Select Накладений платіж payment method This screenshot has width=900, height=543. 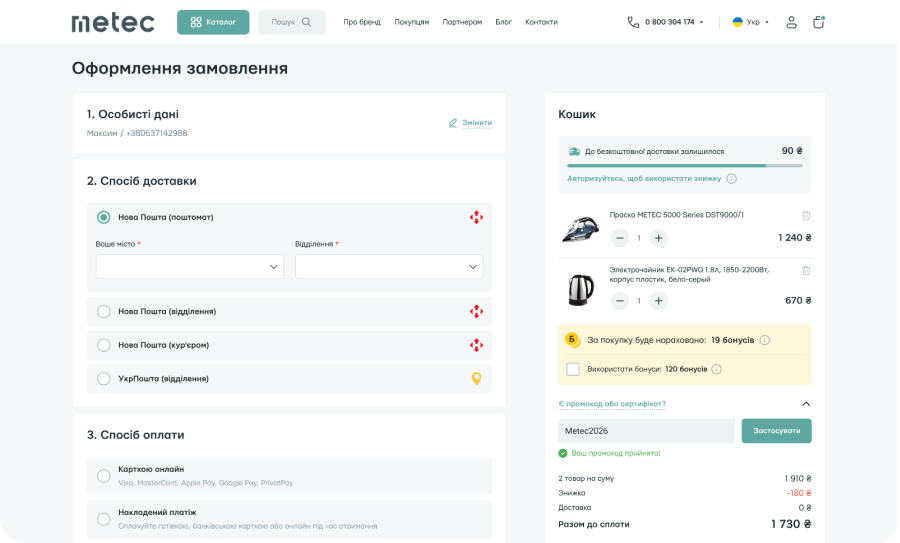(x=103, y=519)
